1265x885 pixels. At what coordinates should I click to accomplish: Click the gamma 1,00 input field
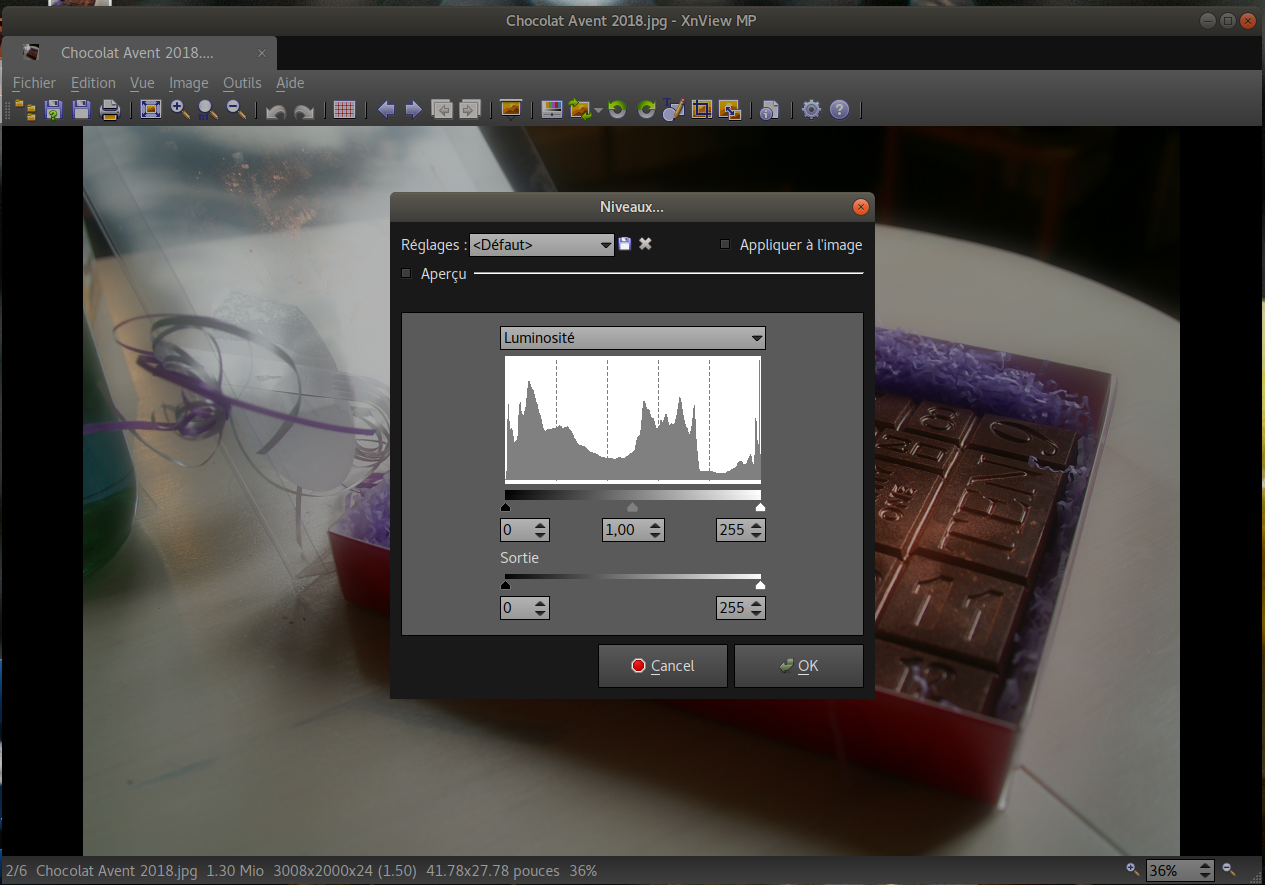(x=624, y=530)
